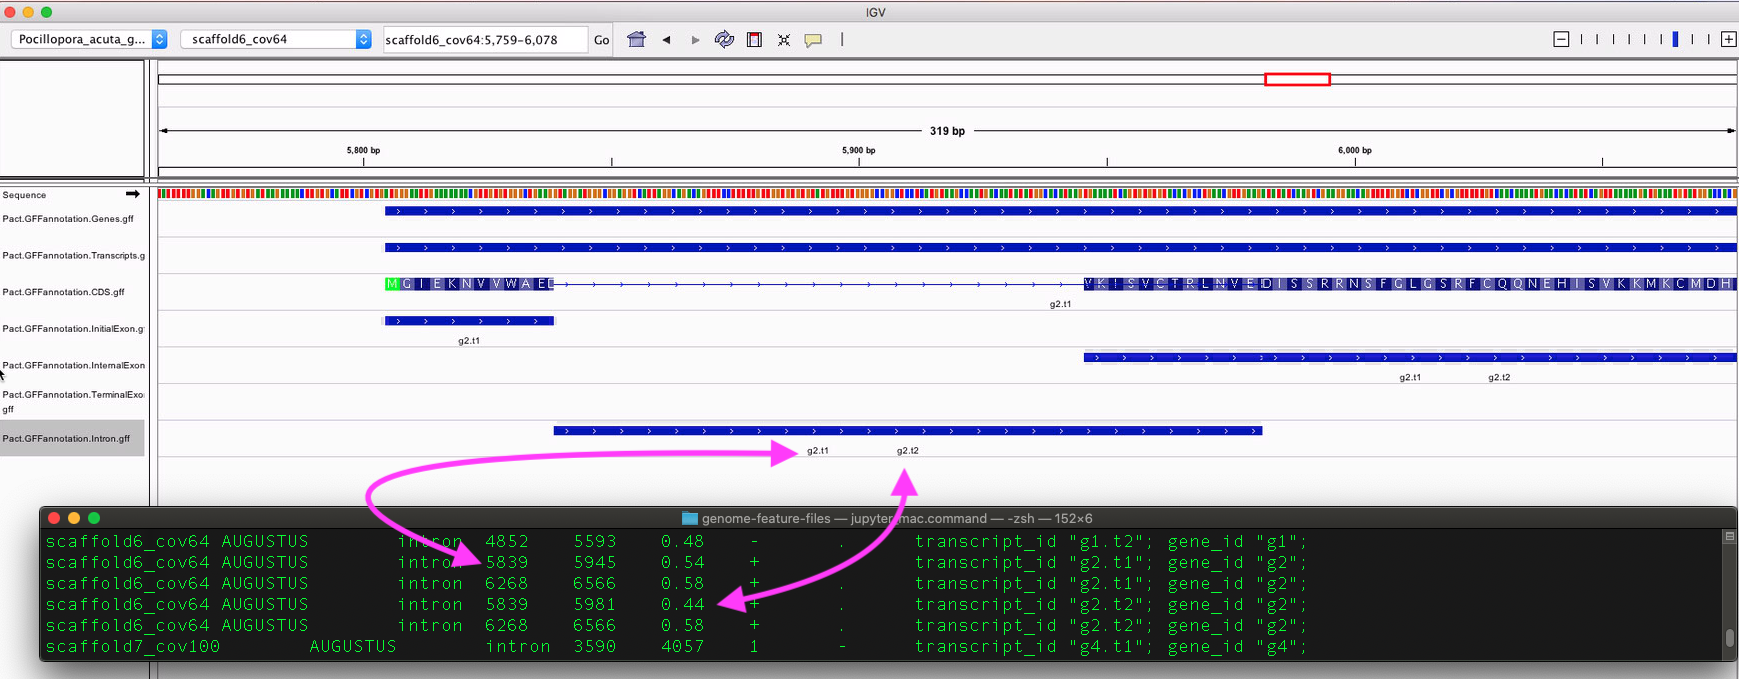
Task: Go forward with the right arrow icon
Action: [696, 40]
